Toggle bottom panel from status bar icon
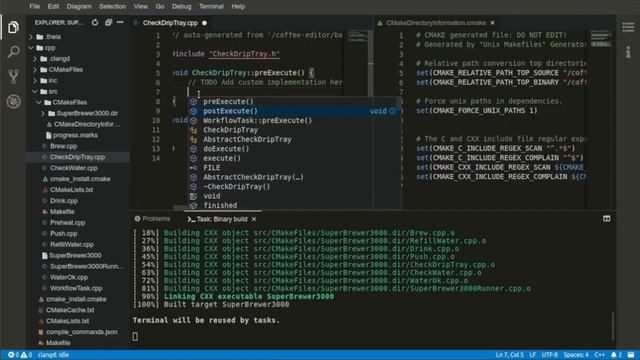Viewport: 640px width, 360px height. [x=631, y=355]
